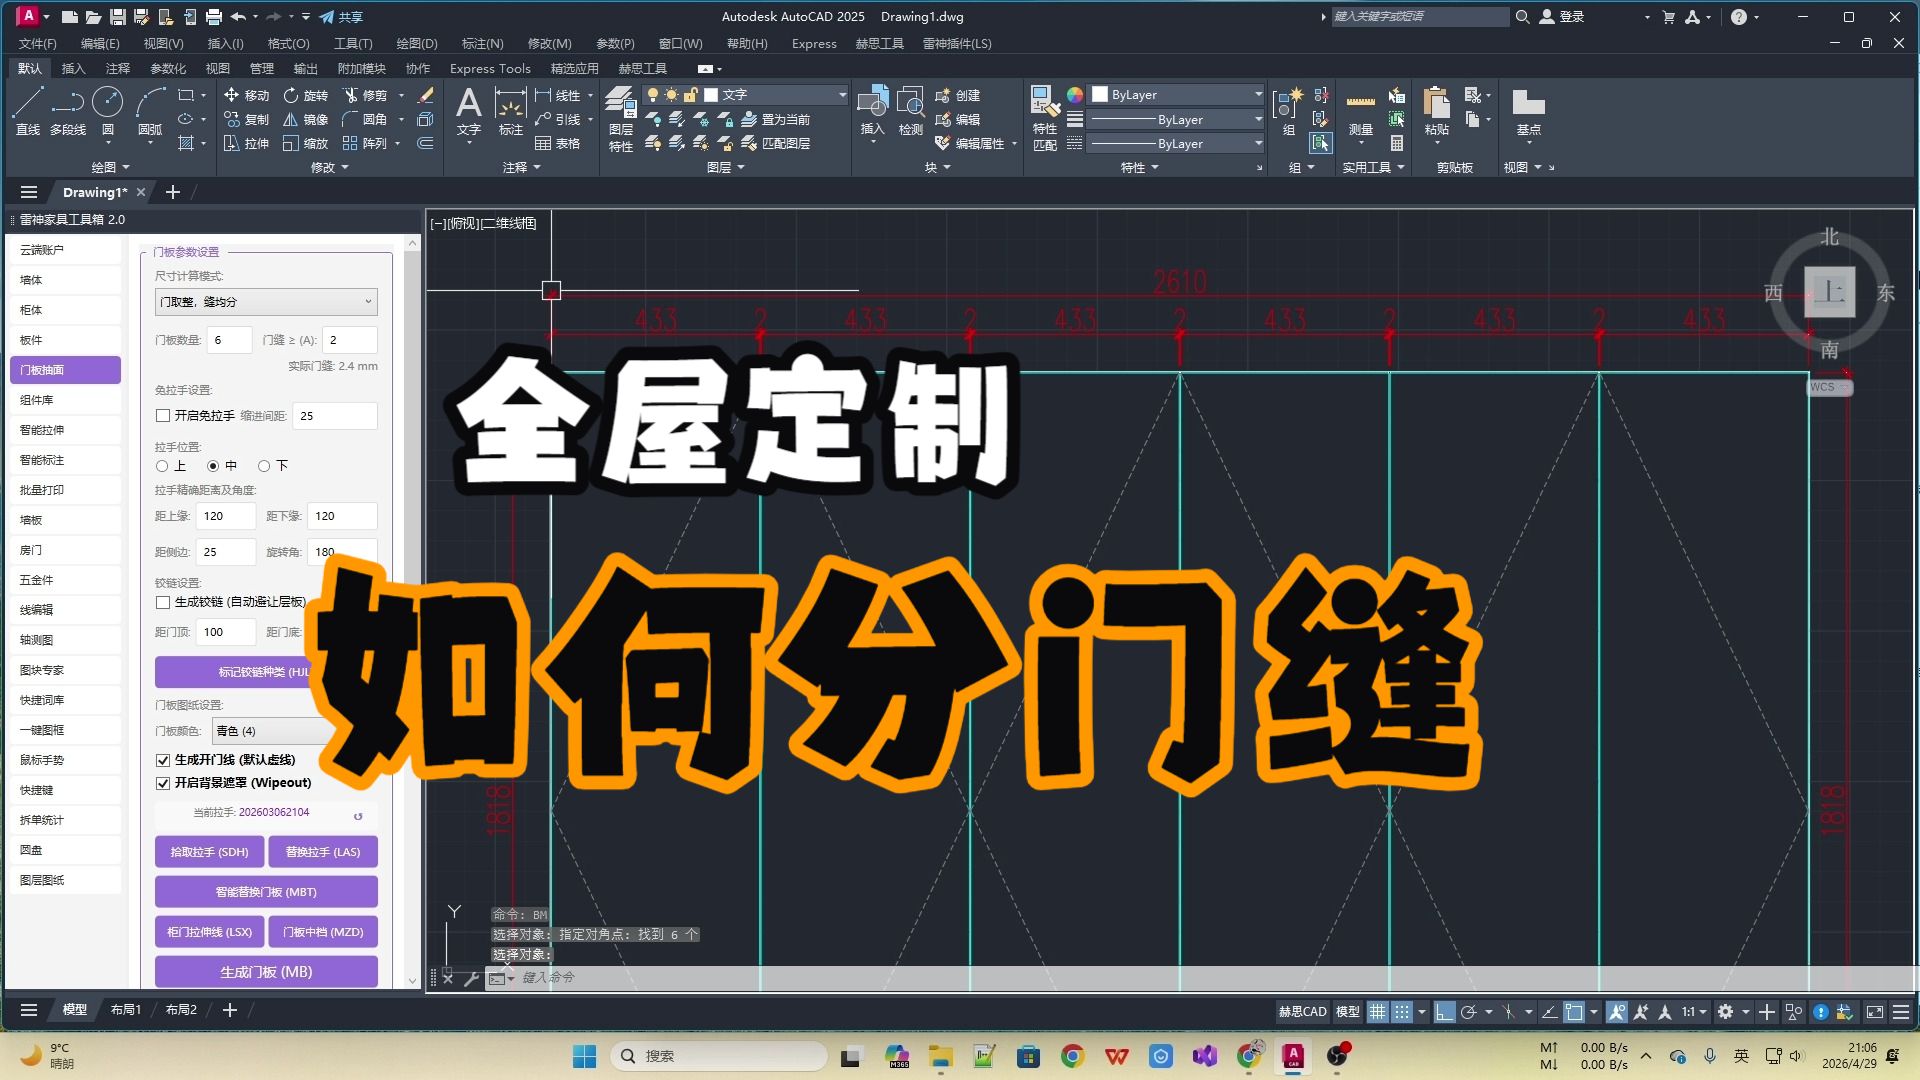The width and height of the screenshot is (1920, 1080).
Task: Click the 门板数量 input field
Action: pyautogui.click(x=229, y=340)
